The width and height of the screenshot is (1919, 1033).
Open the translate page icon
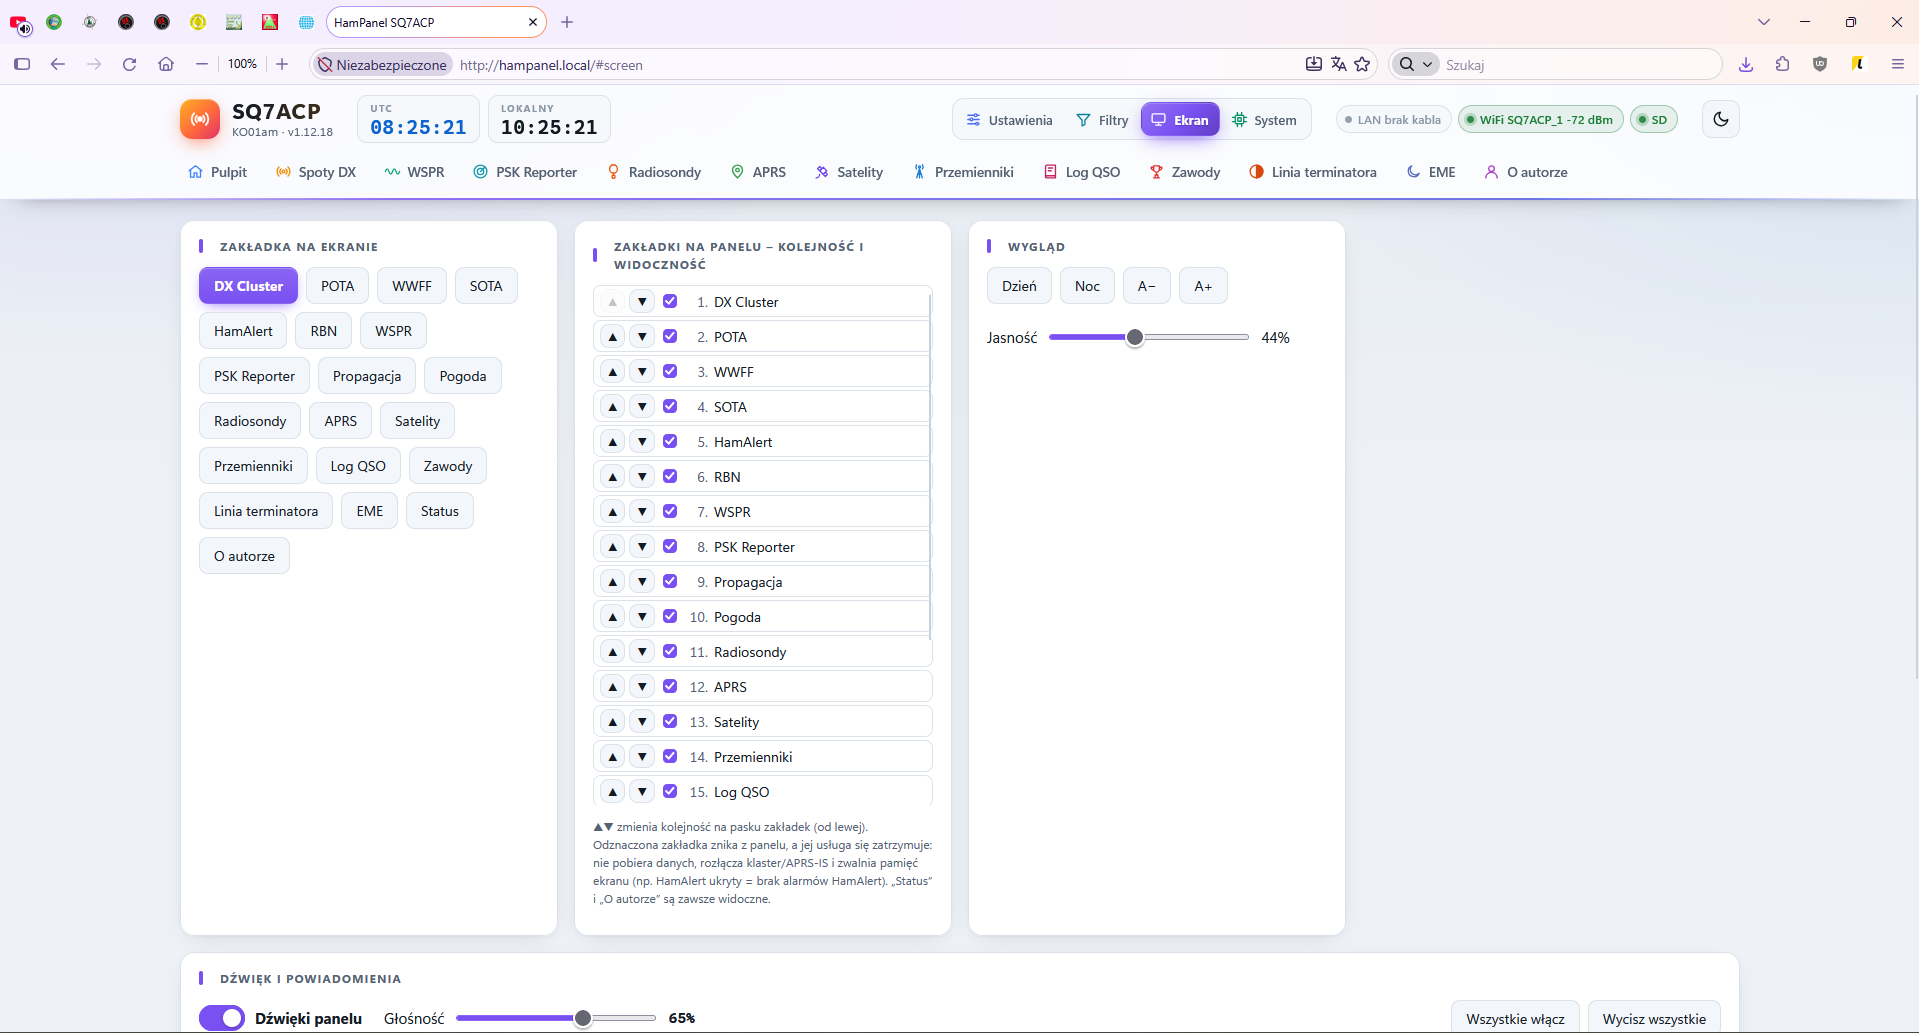(1338, 64)
